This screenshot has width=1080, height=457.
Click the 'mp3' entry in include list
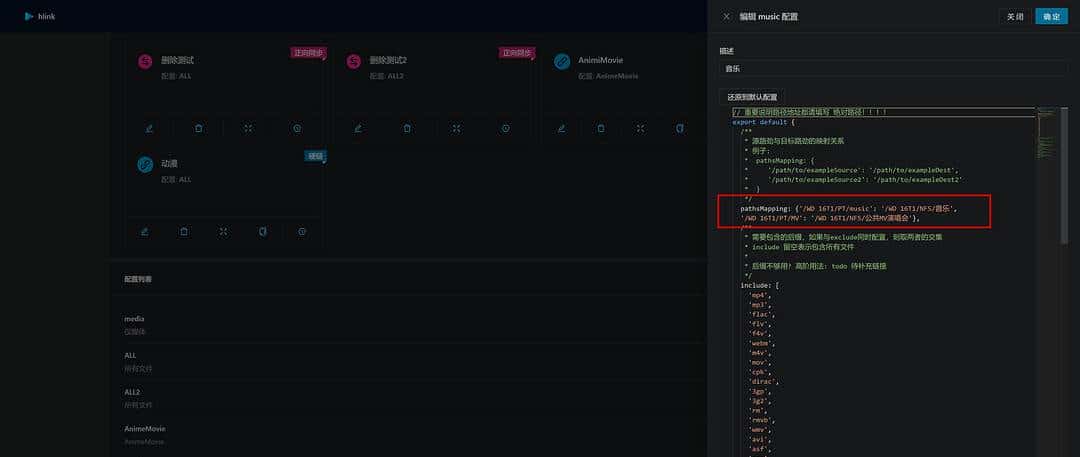pyautogui.click(x=761, y=305)
